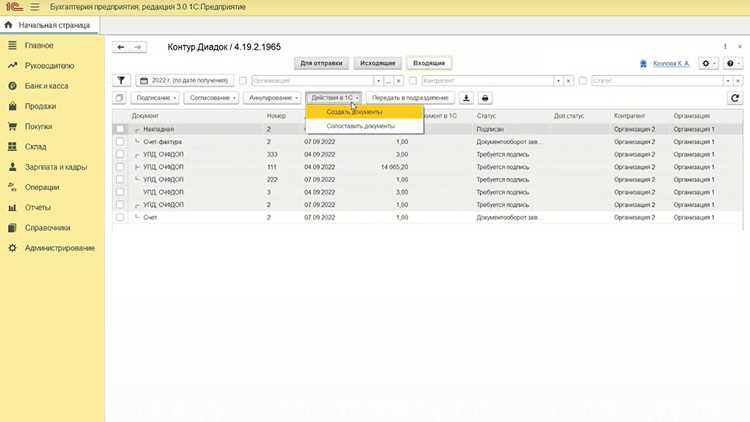Screen dimensions: 750x422
Task: Switch to the Исходящие tab button
Action: pyautogui.click(x=377, y=63)
